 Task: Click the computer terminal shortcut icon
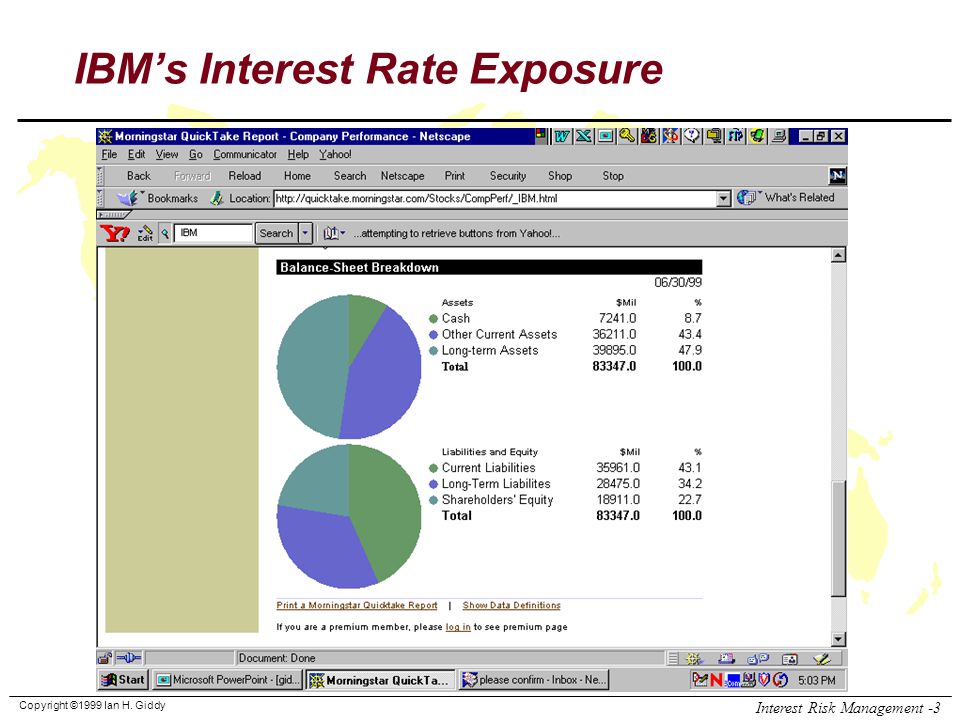(x=779, y=136)
